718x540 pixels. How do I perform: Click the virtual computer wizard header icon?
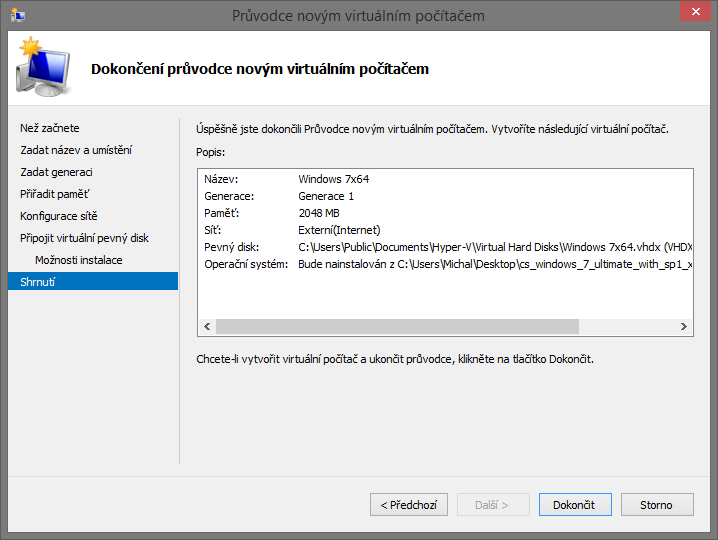click(43, 67)
